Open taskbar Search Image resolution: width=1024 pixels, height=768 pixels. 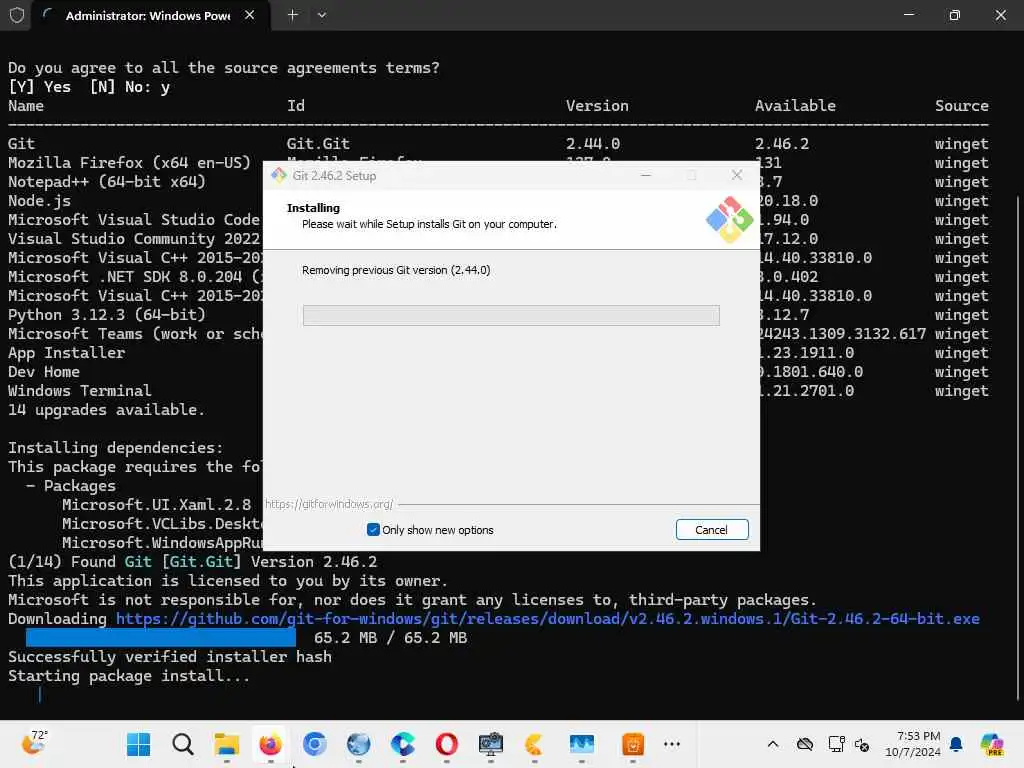point(183,744)
